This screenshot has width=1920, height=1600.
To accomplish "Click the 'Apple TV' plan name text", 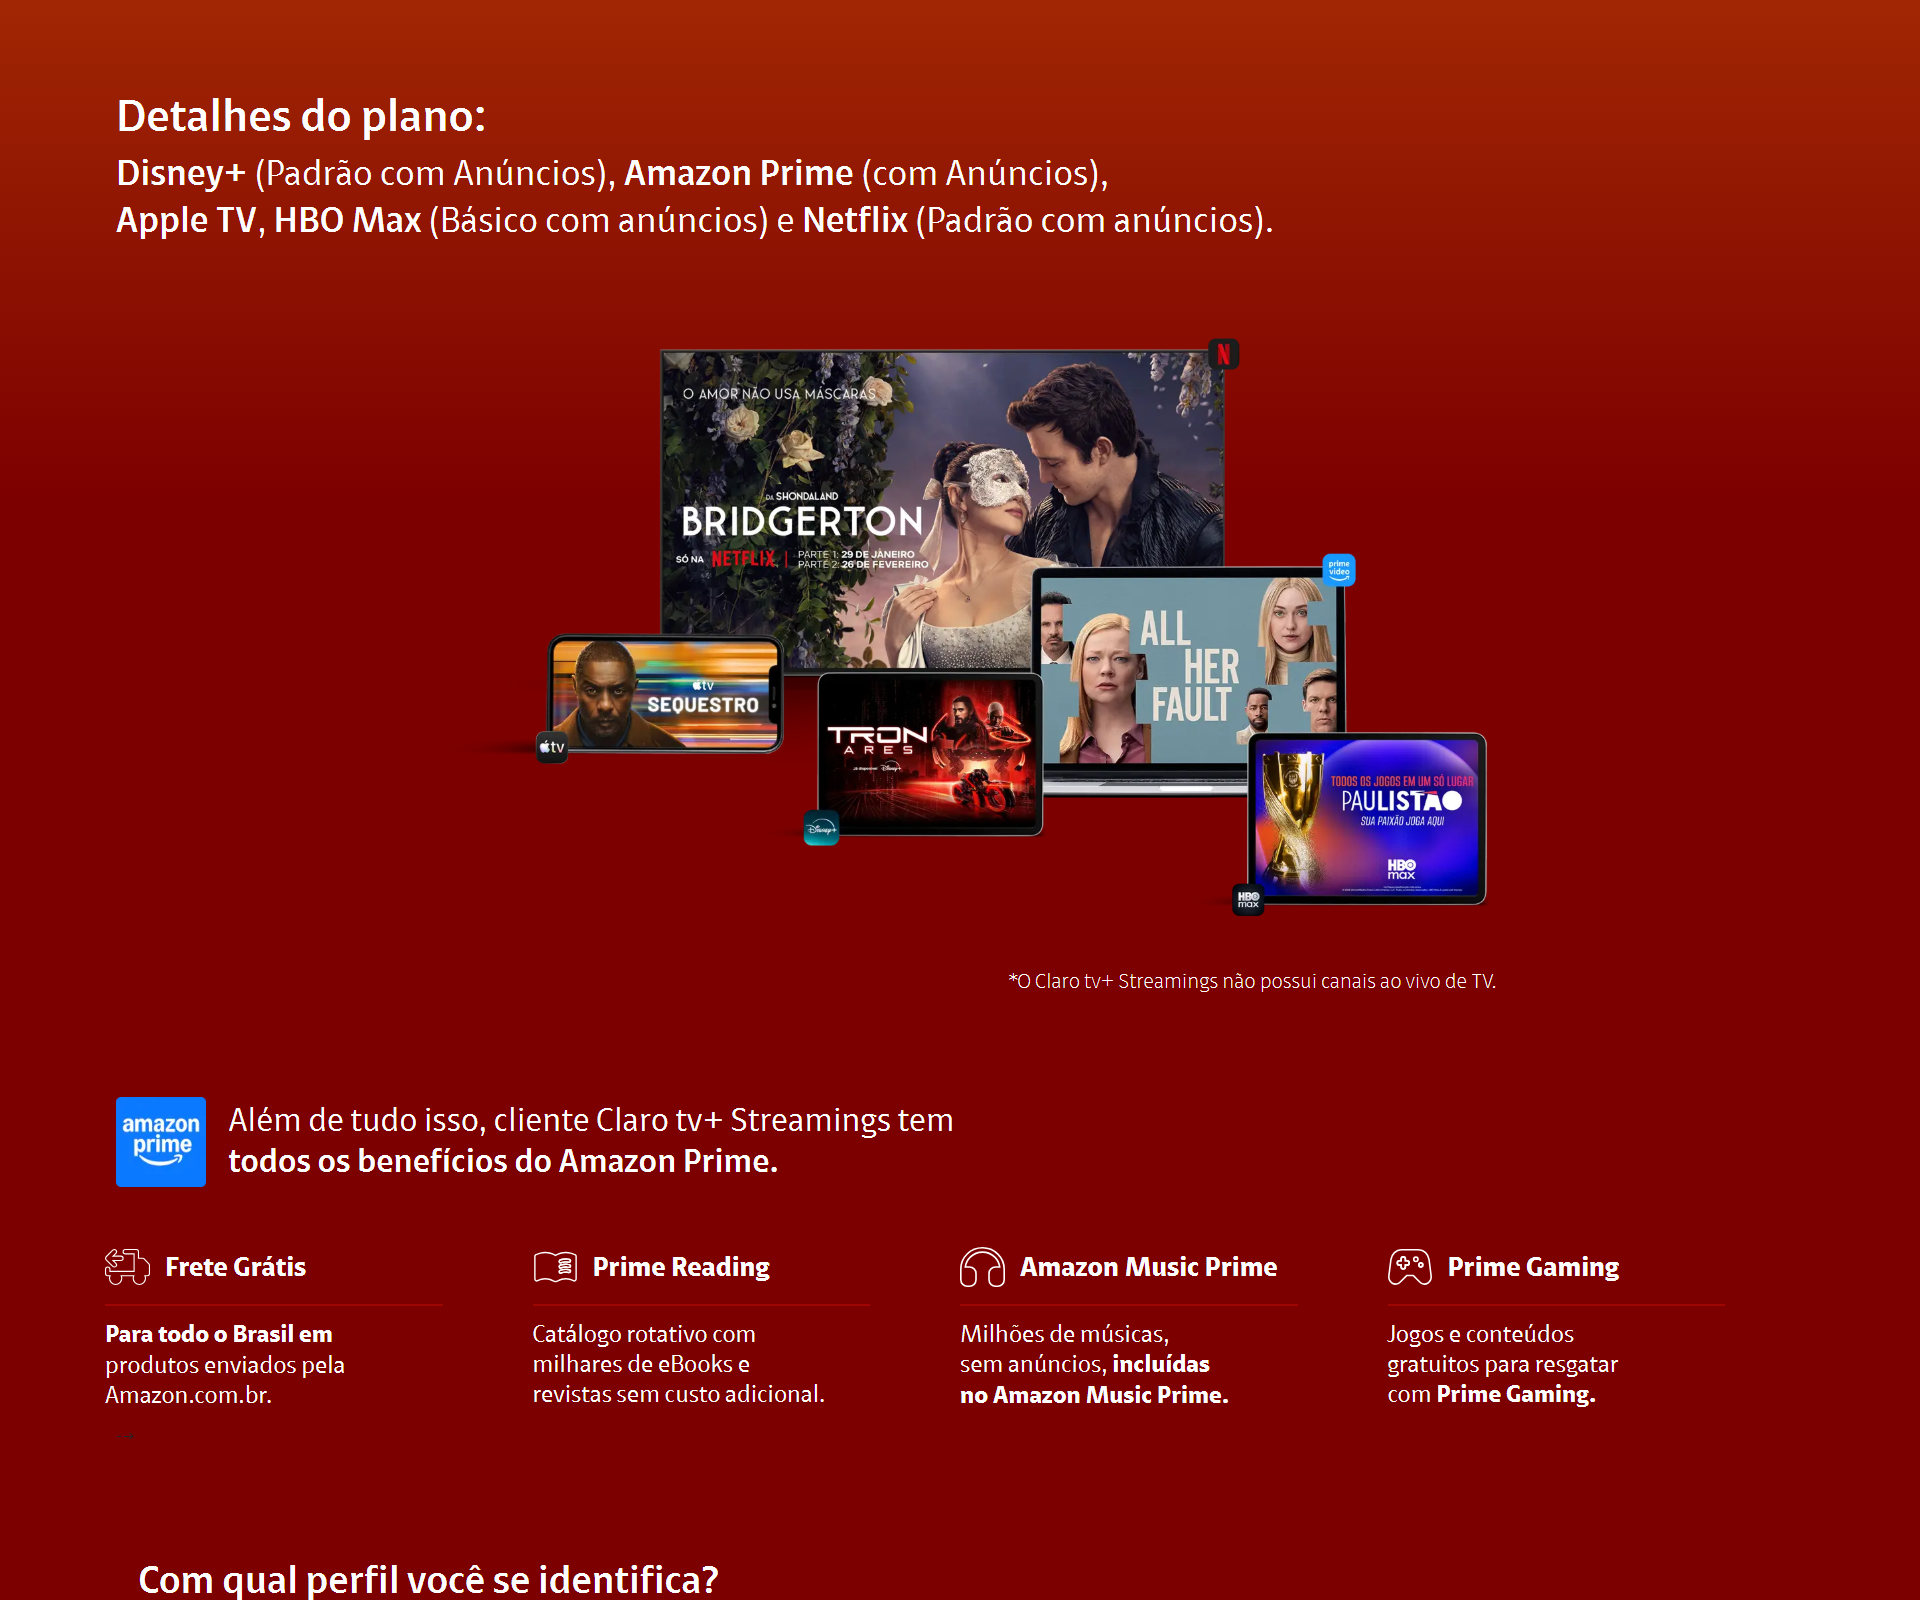I will [x=187, y=220].
